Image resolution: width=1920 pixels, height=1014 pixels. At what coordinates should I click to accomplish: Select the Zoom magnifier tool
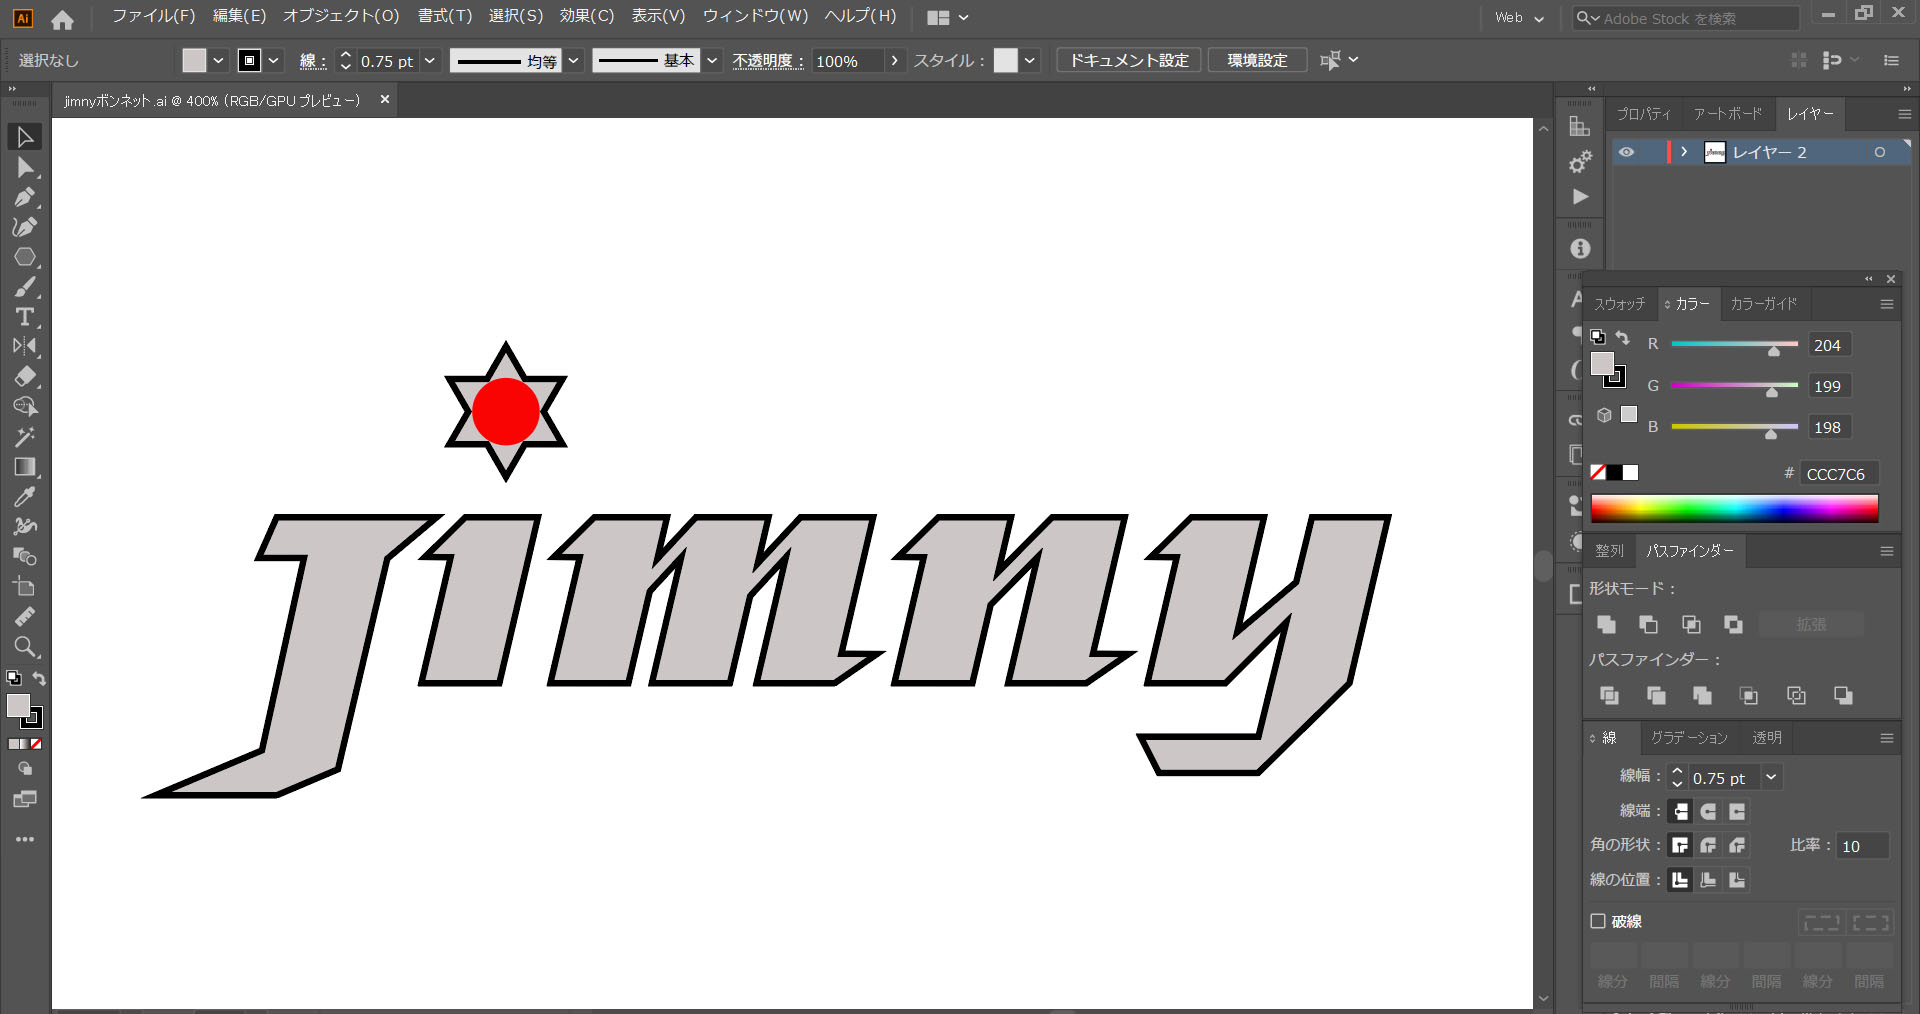[25, 647]
